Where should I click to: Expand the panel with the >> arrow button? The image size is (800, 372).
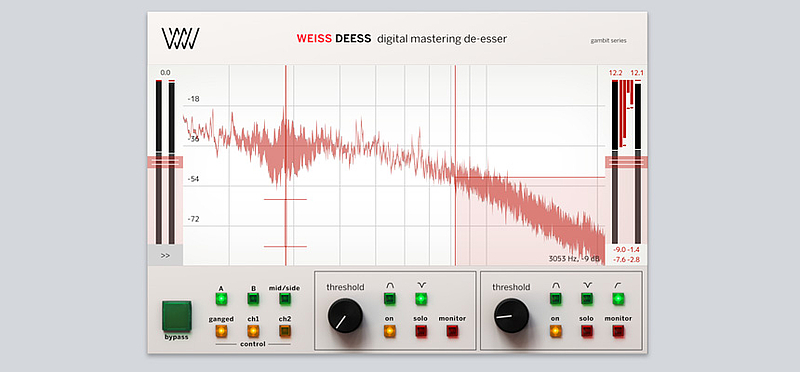coord(165,256)
